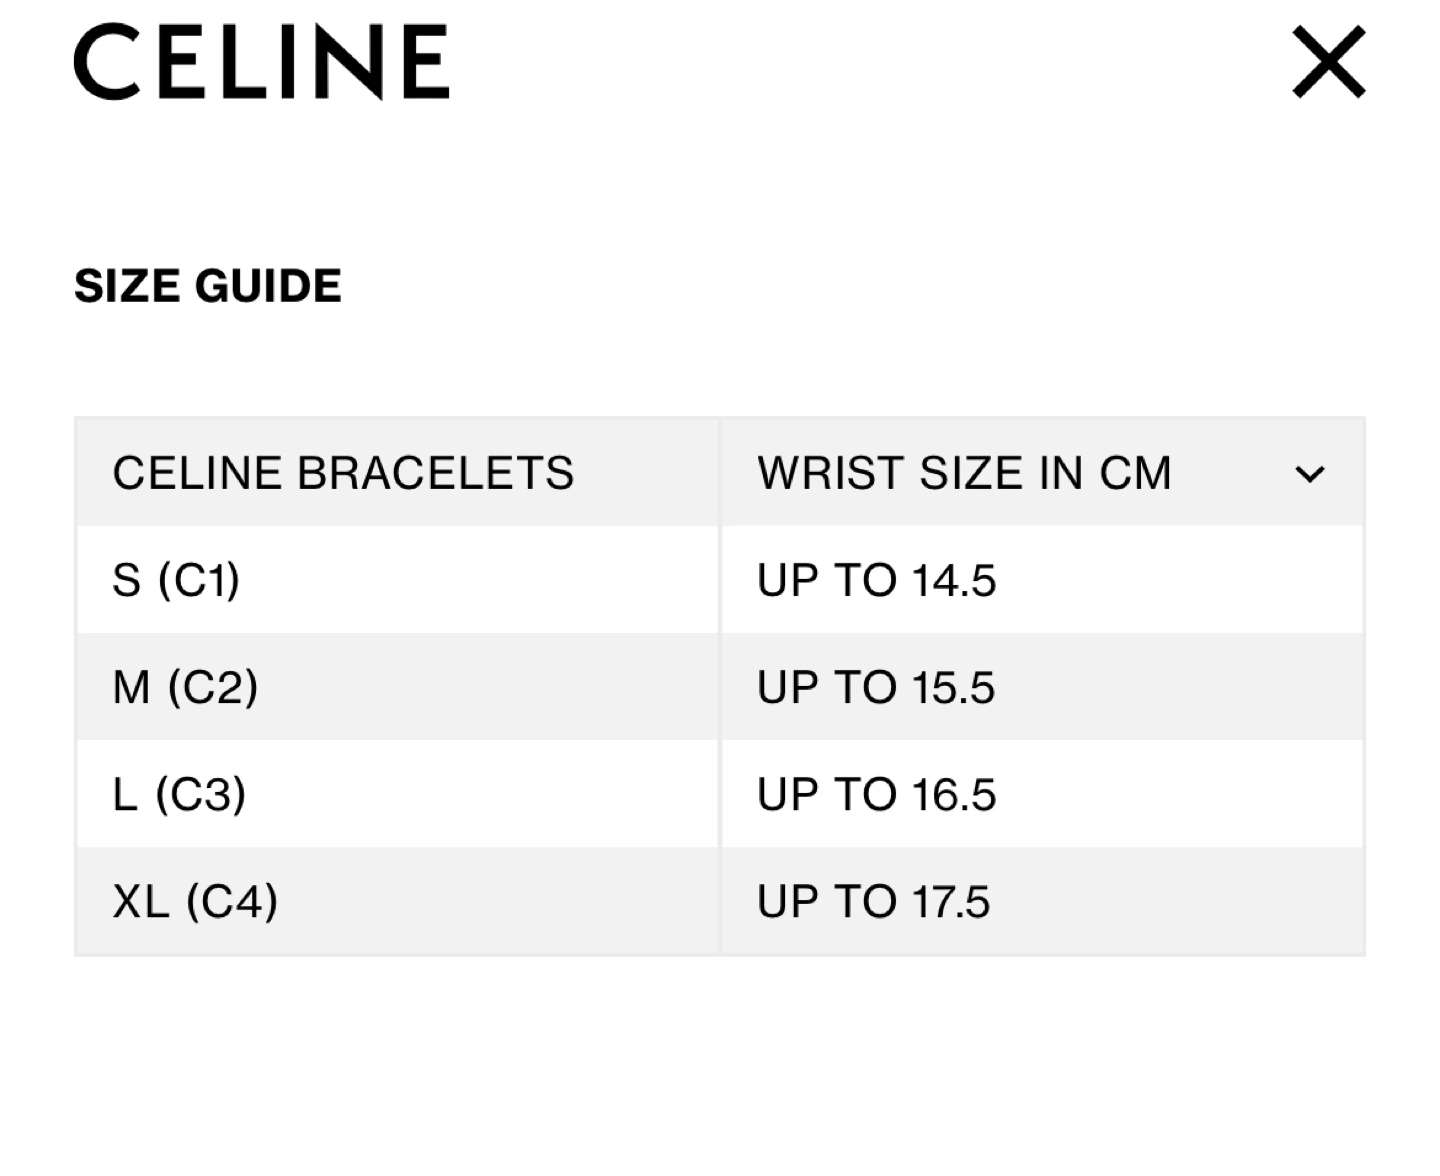
Task: Click the UP TO 14.5 cell
Action: click(x=1042, y=580)
